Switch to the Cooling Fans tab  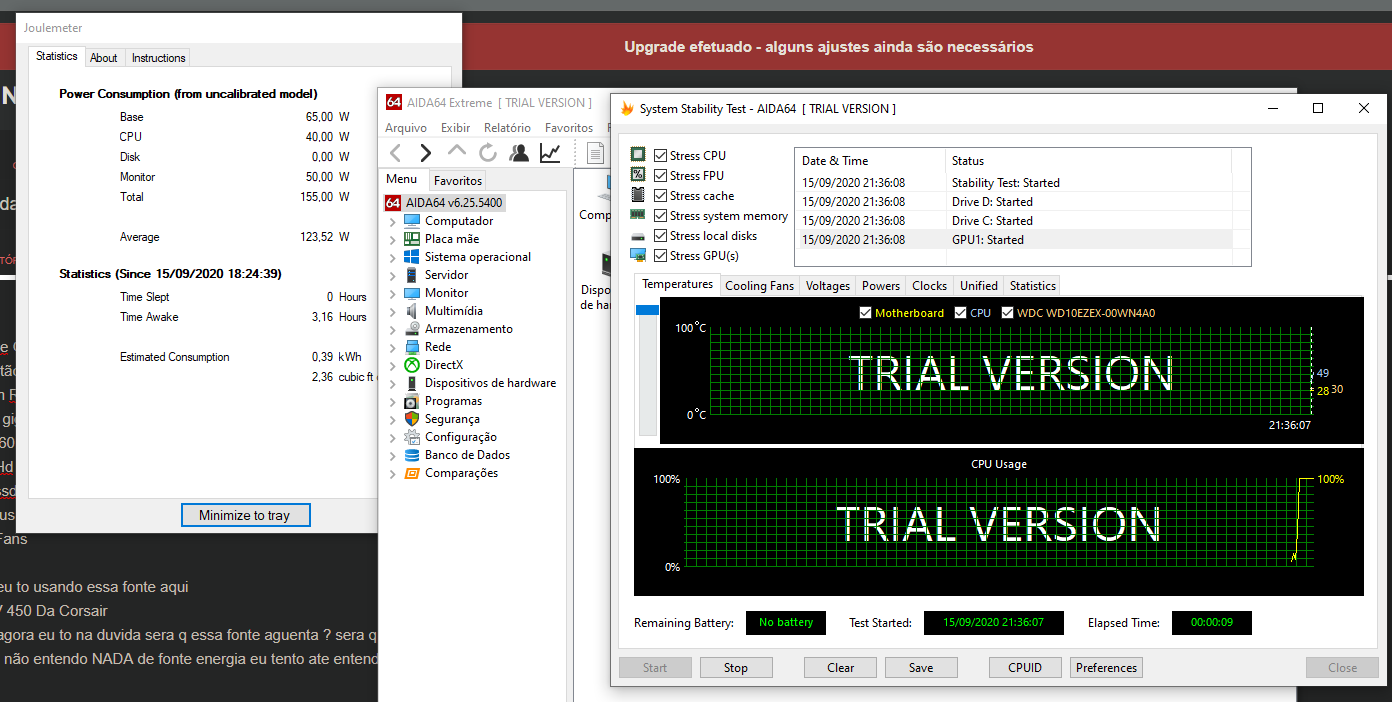point(760,286)
